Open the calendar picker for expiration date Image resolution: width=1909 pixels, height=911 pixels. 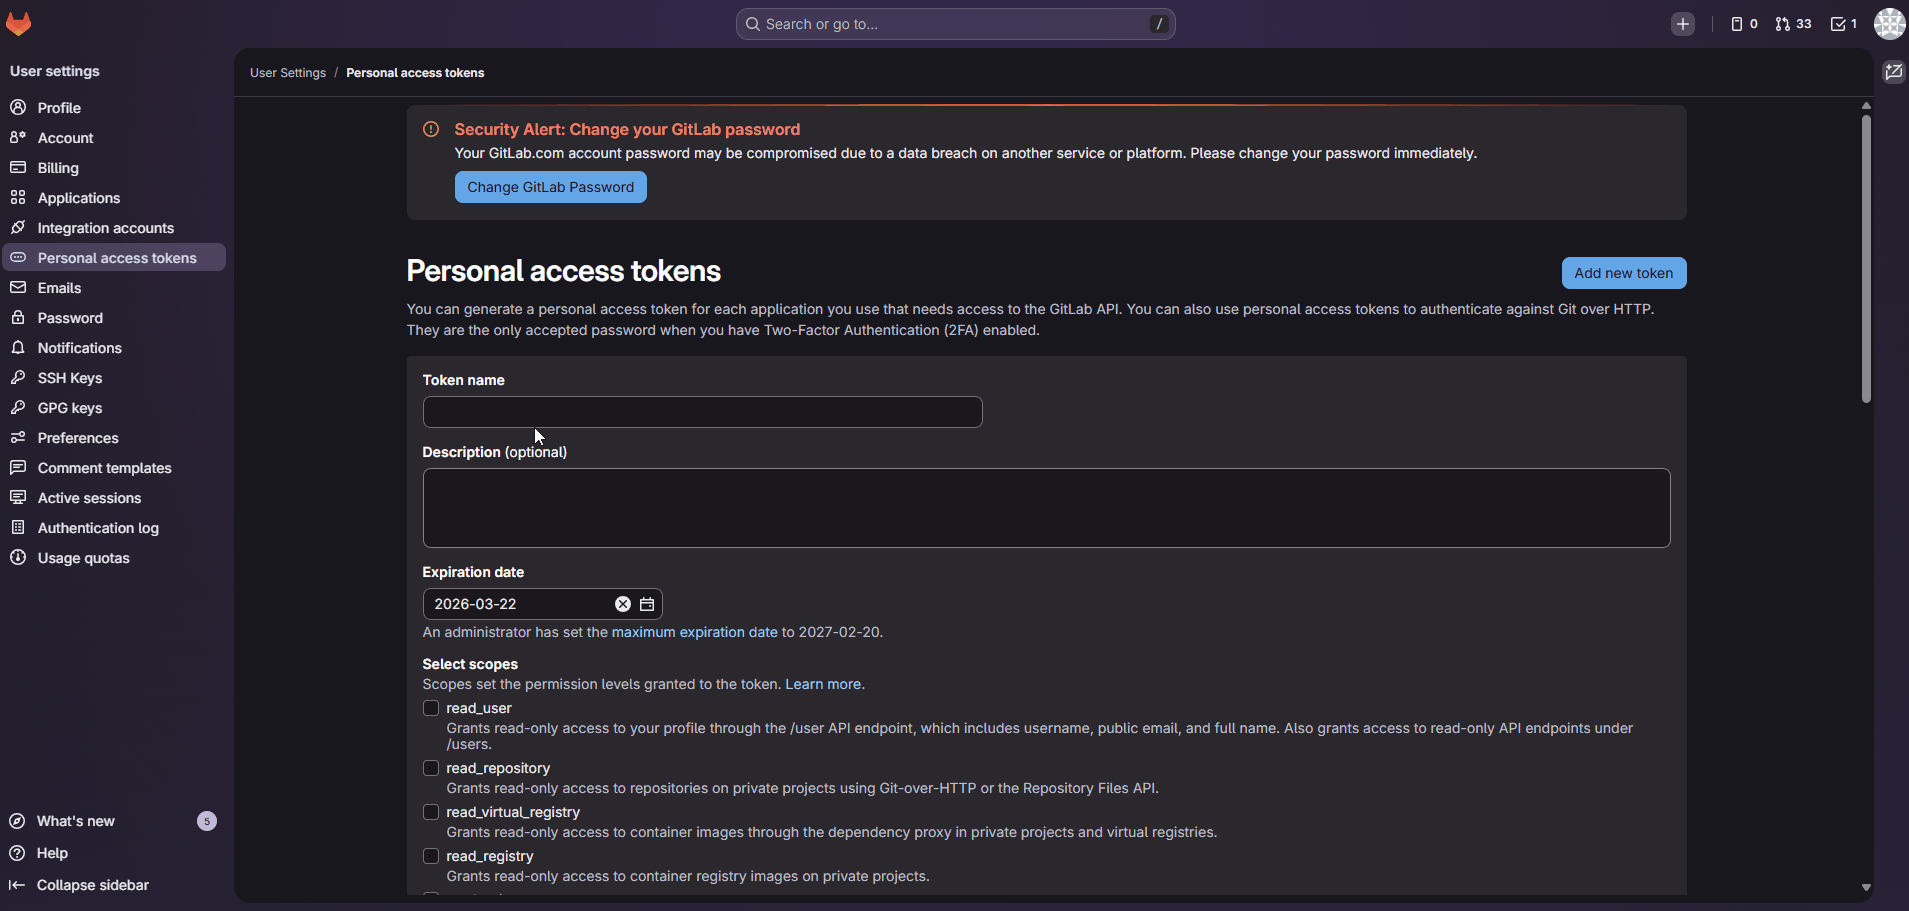pos(646,604)
